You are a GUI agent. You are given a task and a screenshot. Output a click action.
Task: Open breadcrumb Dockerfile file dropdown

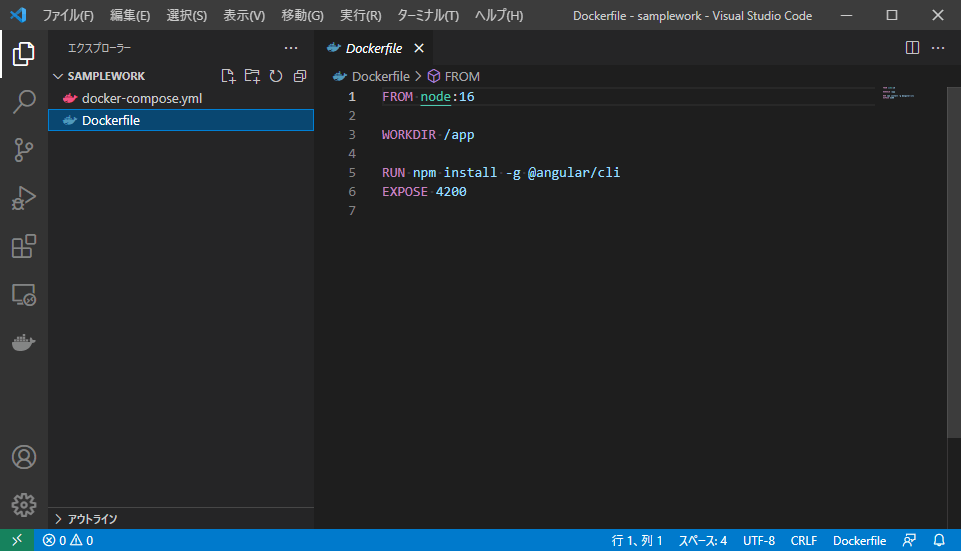[371, 76]
